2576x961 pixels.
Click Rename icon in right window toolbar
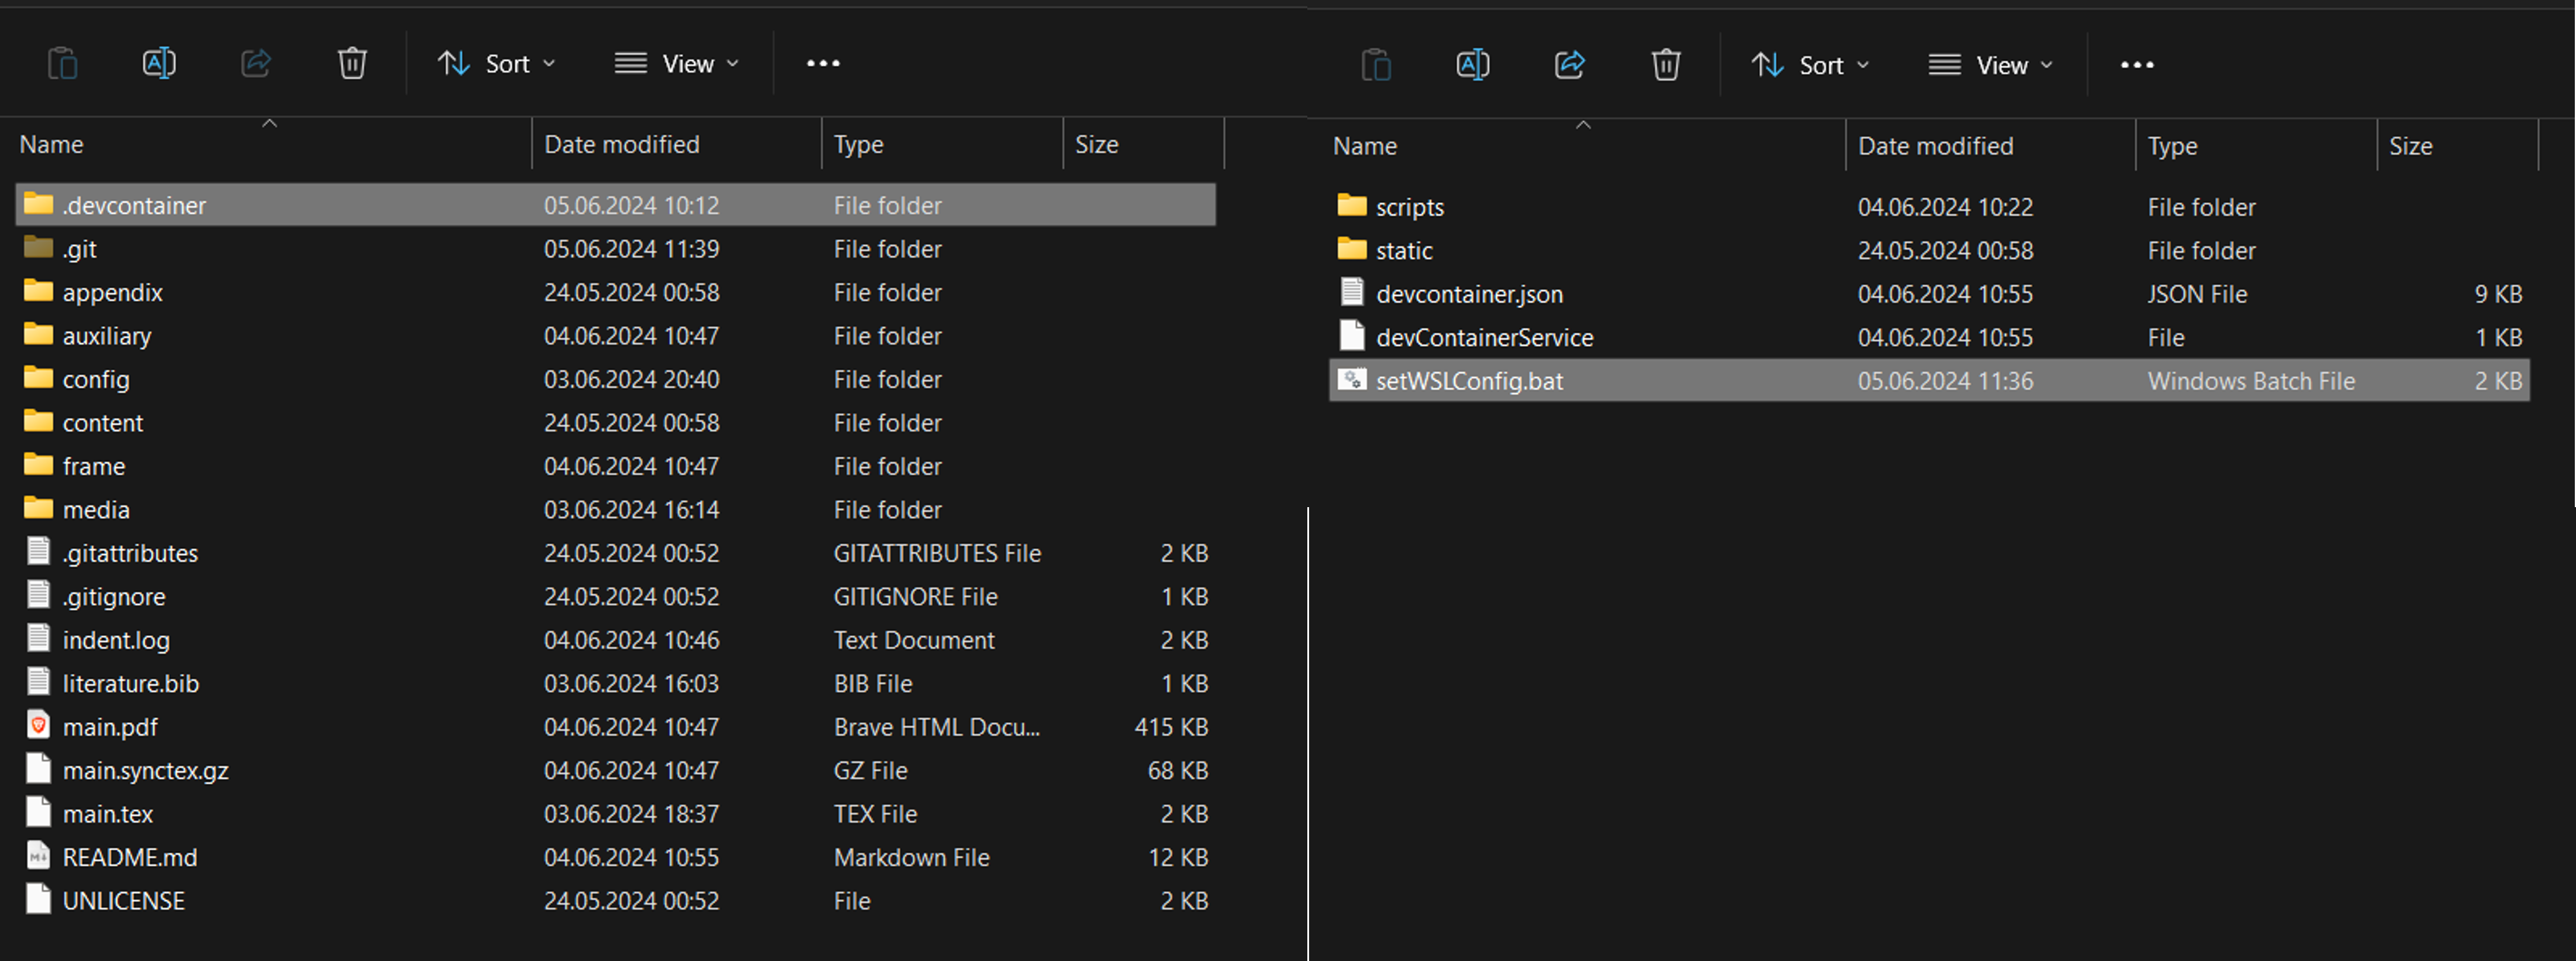click(1473, 66)
